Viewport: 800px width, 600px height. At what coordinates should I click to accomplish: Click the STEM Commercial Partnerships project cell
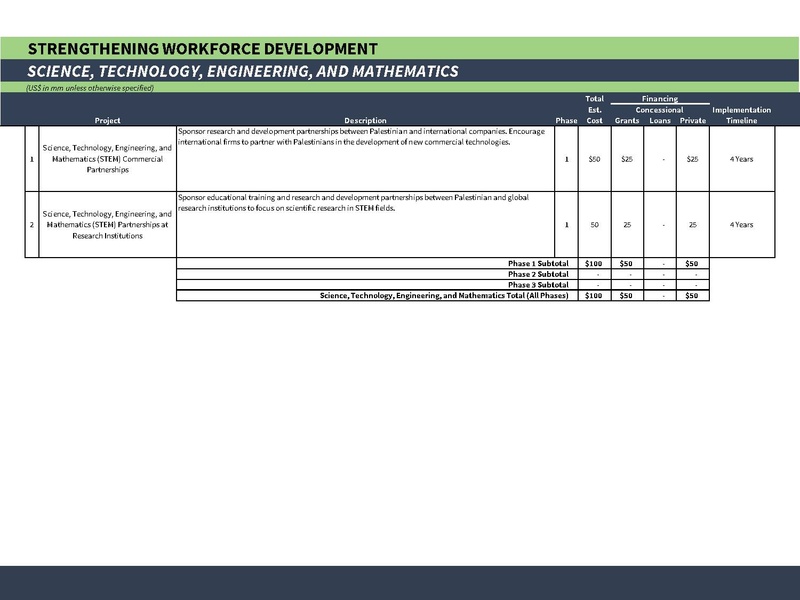107,159
